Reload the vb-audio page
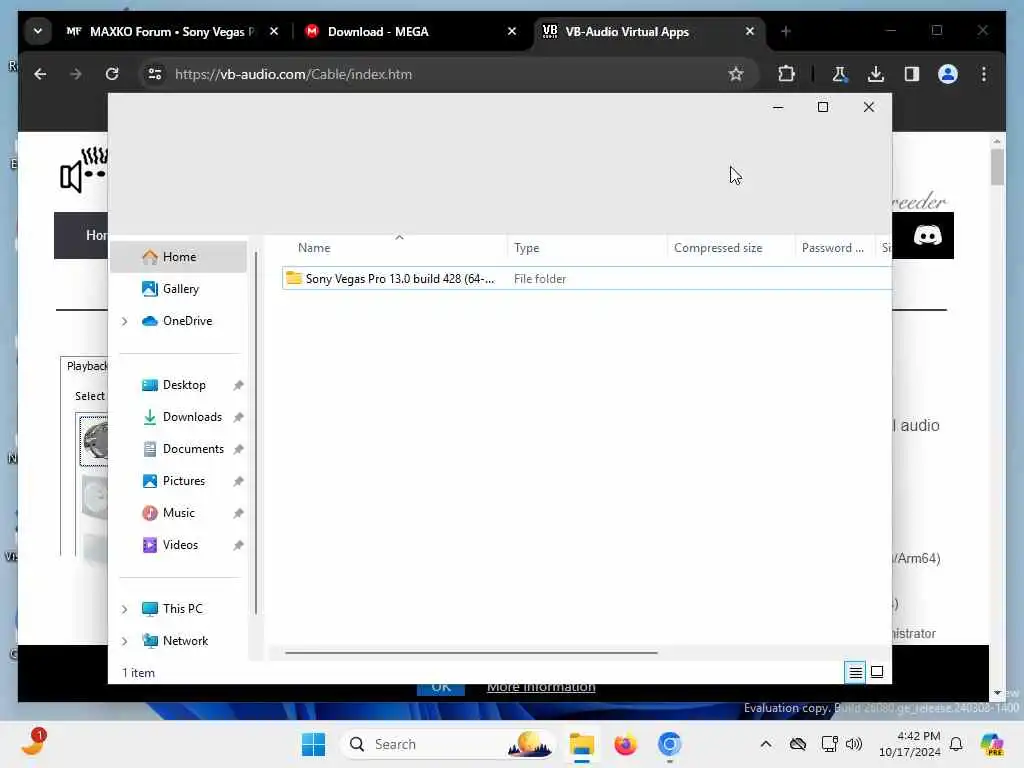The image size is (1024, 768). click(112, 74)
